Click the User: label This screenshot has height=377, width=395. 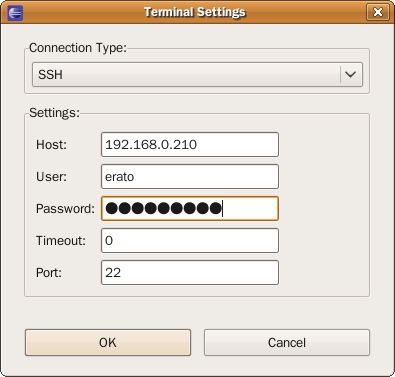pyautogui.click(x=51, y=176)
